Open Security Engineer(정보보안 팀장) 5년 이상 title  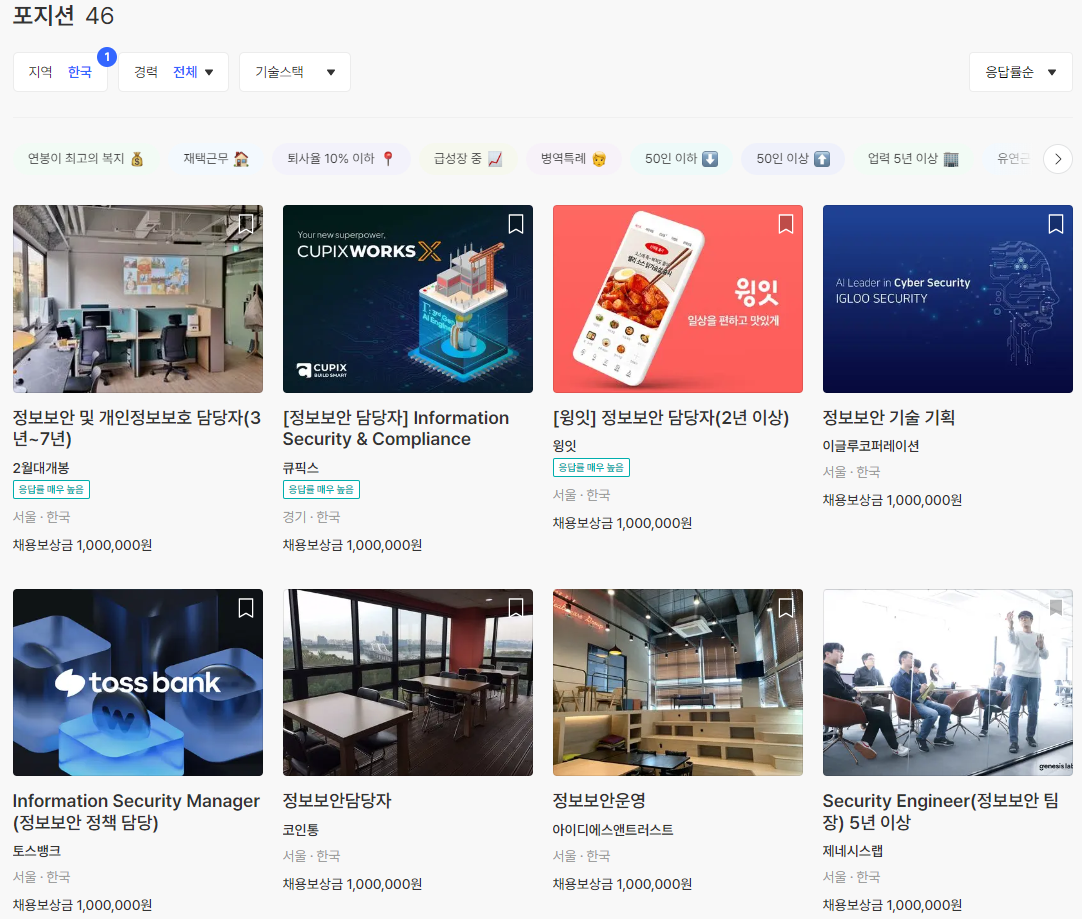tap(941, 811)
